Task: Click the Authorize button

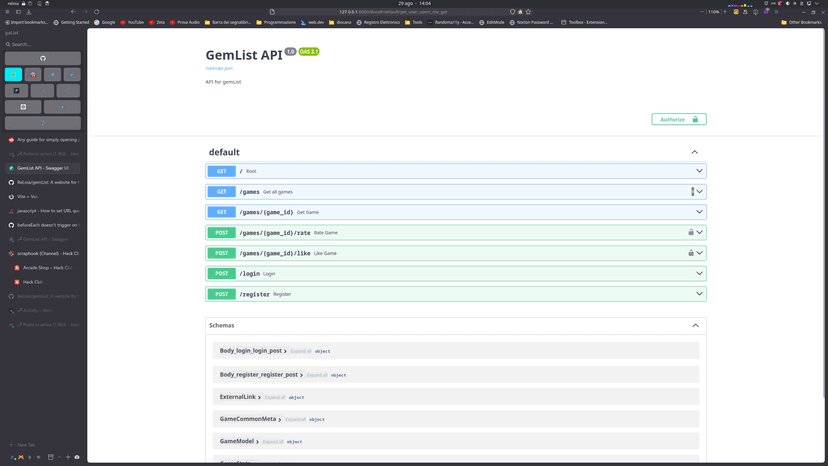Action: point(678,119)
